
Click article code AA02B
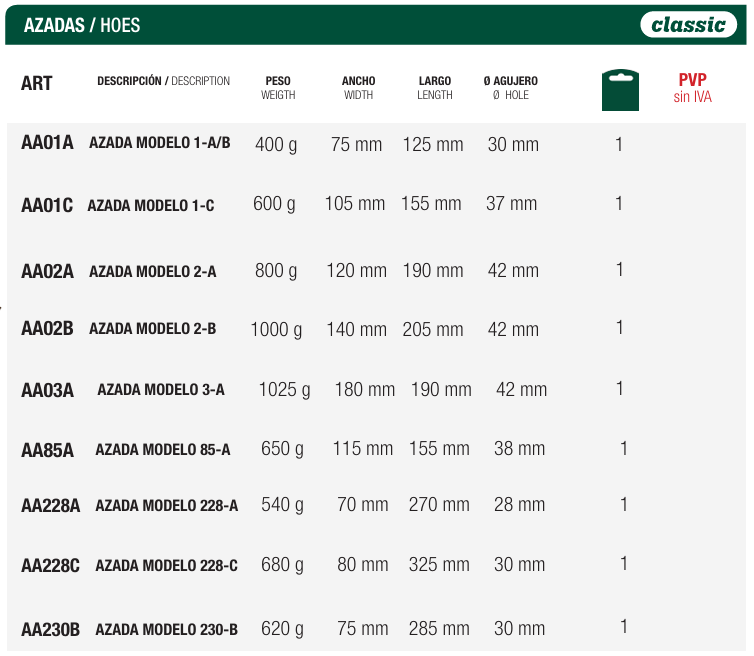47,328
